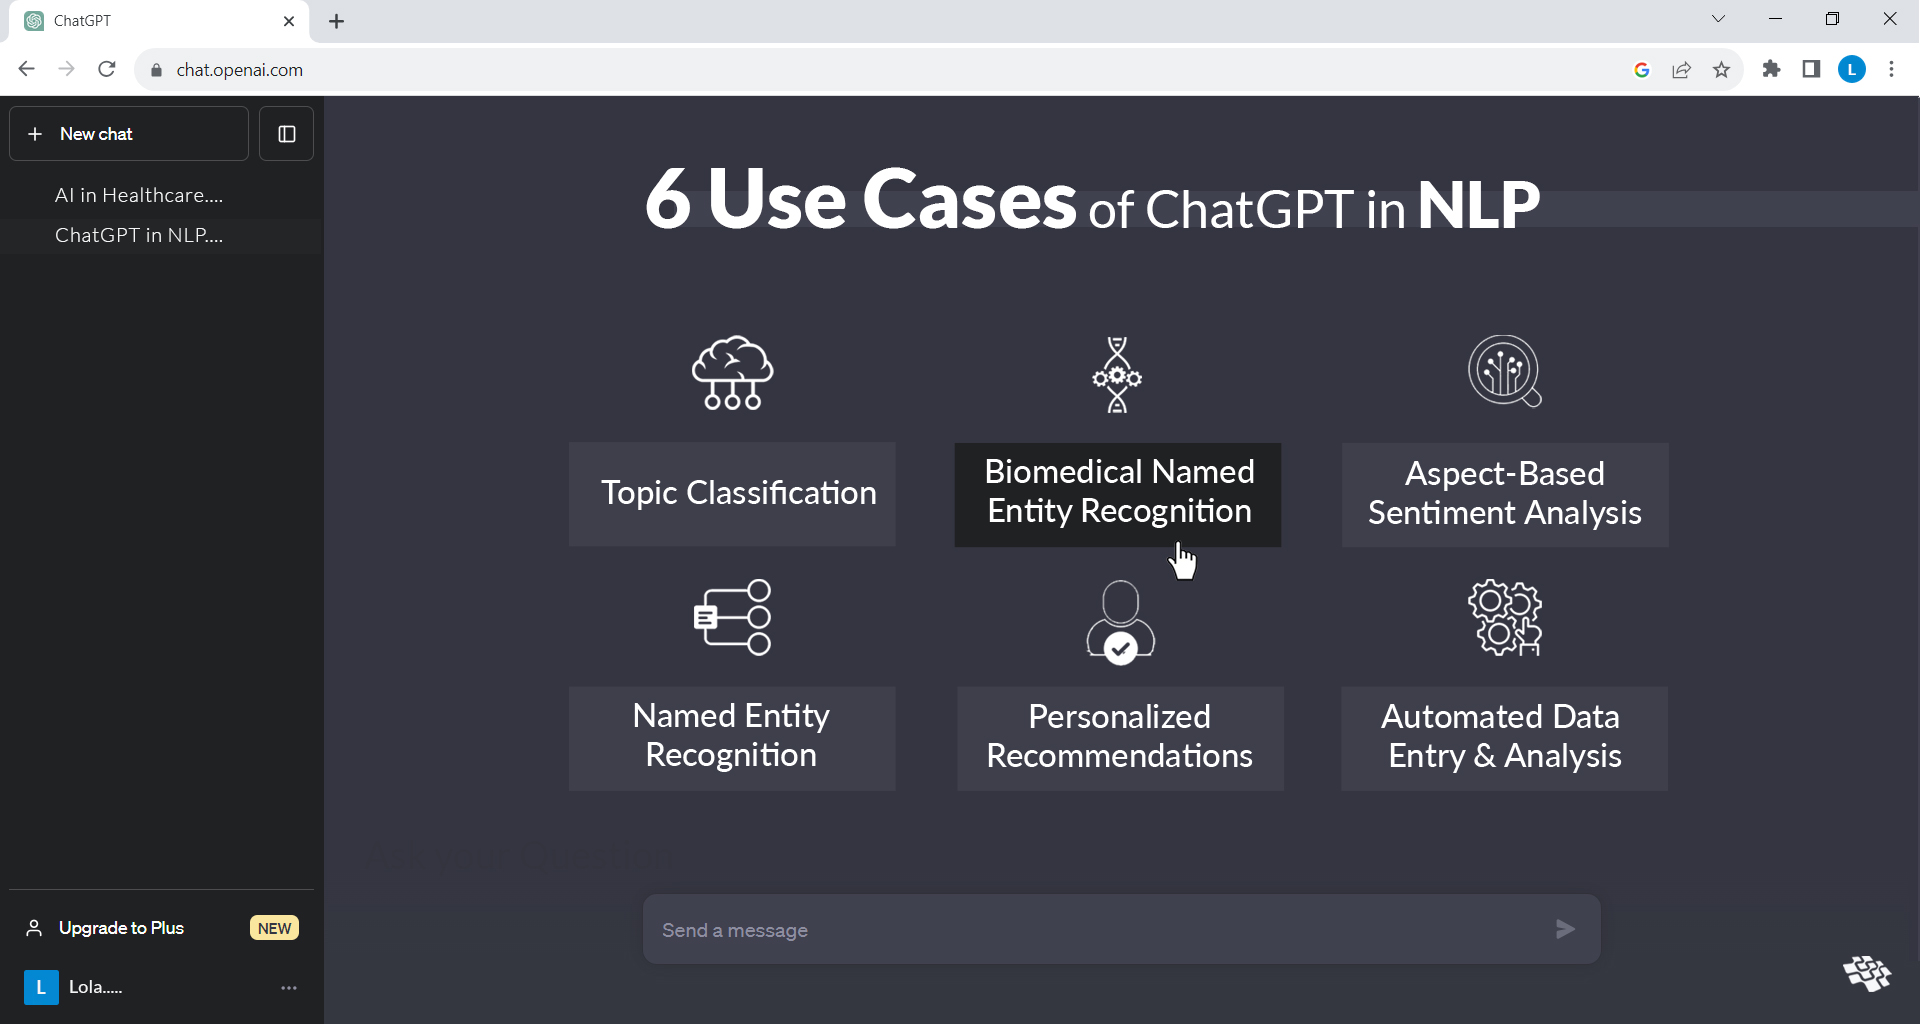Open Chrome's three-dot menu
The height and width of the screenshot is (1024, 1920).
coord(1892,69)
